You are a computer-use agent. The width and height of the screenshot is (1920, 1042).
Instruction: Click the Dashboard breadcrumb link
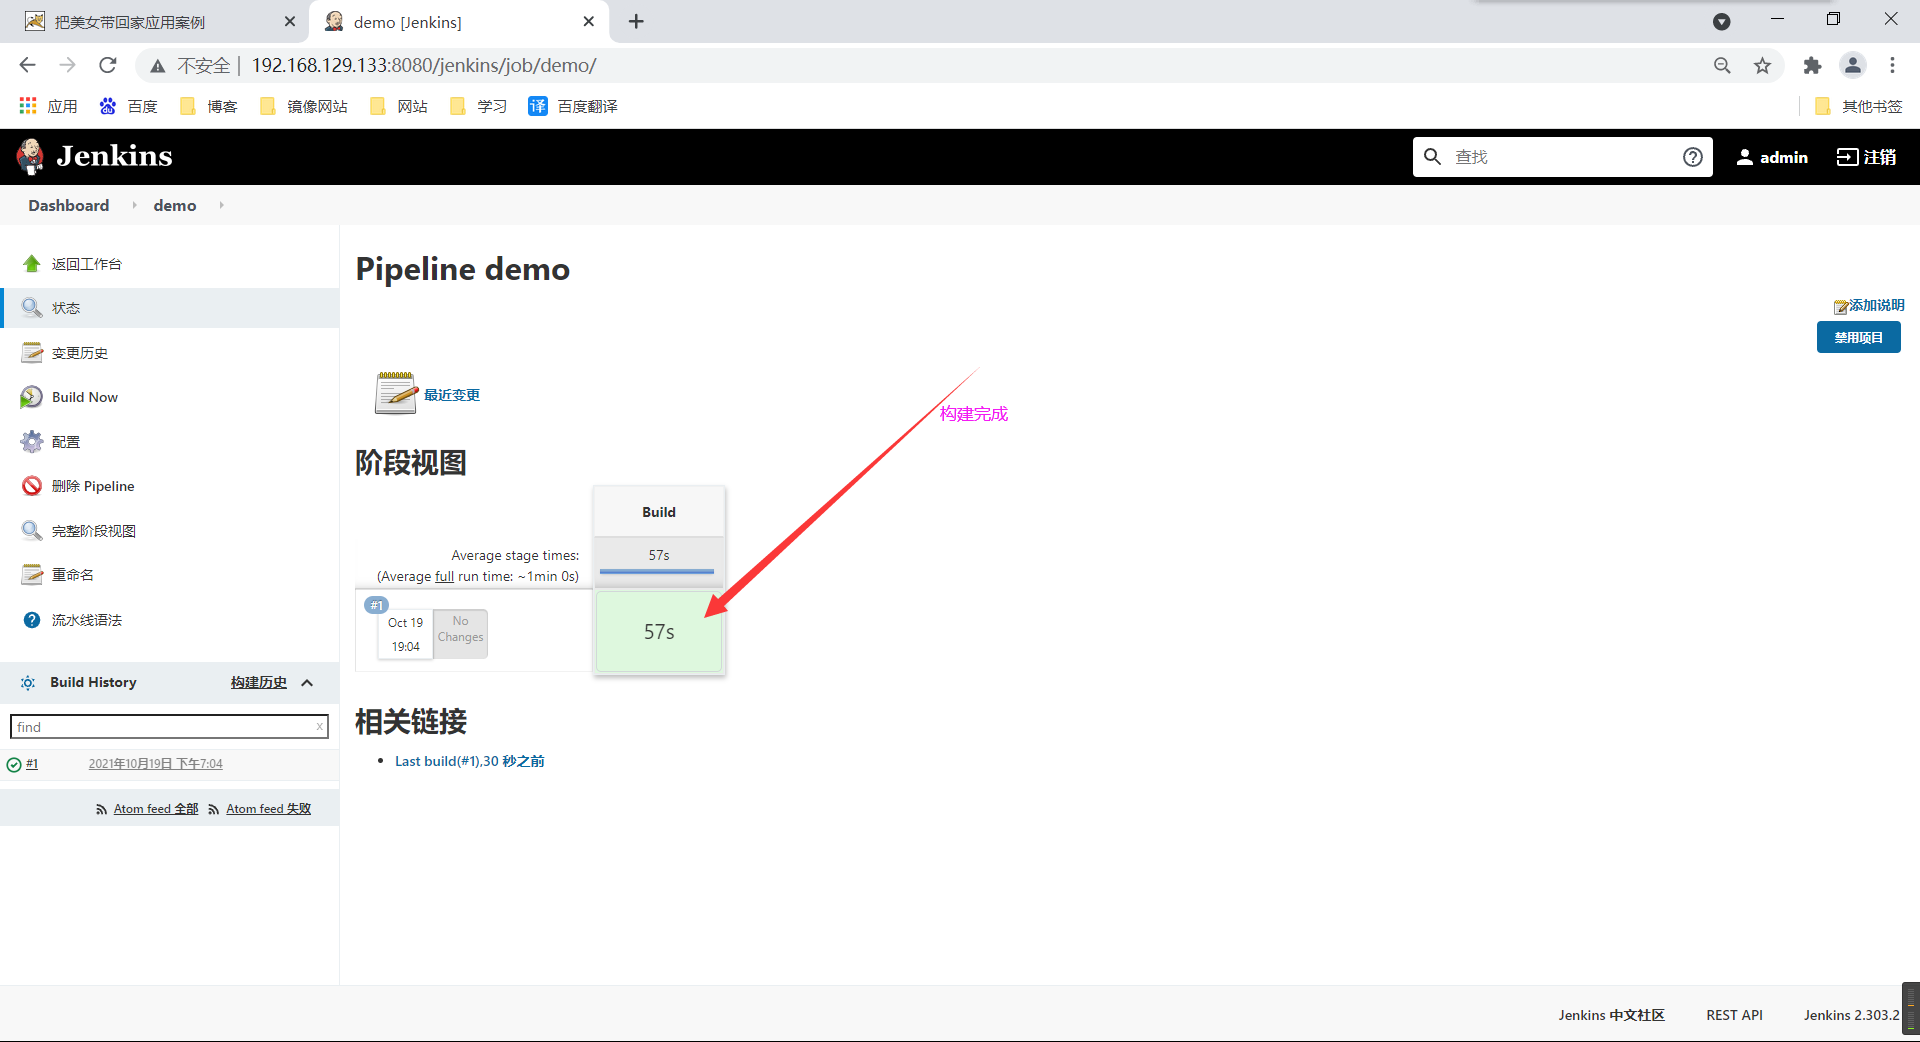[69, 205]
